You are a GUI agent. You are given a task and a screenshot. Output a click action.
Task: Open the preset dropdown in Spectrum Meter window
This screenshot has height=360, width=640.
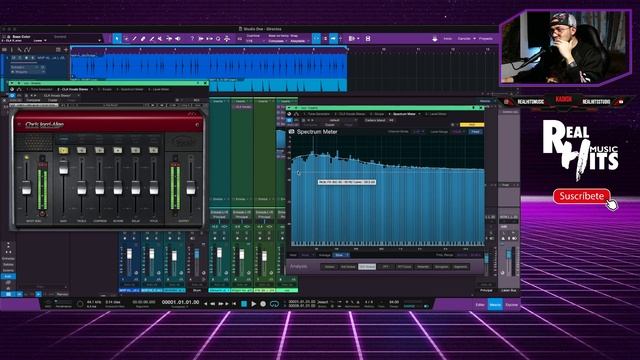337,120
